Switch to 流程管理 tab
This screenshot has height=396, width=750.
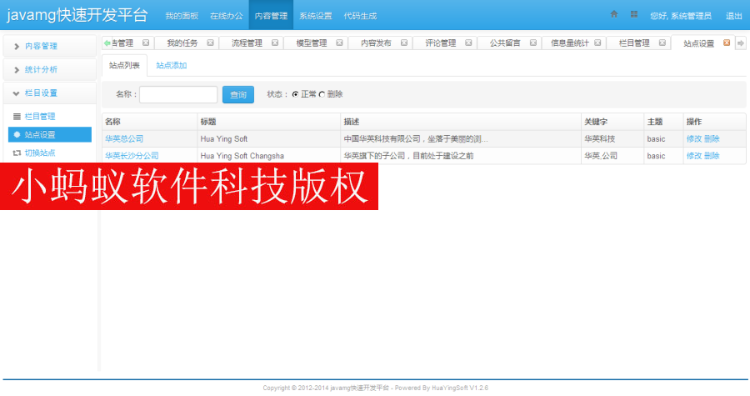[247, 43]
